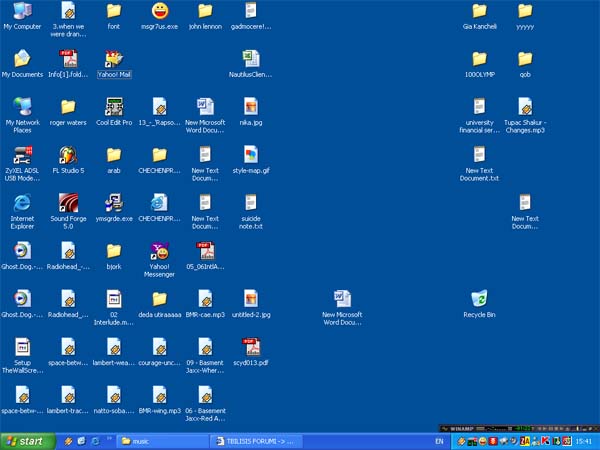The height and width of the screenshot is (450, 600).
Task: Open the Sound Forge 5.0 shortcut
Action: [68, 212]
